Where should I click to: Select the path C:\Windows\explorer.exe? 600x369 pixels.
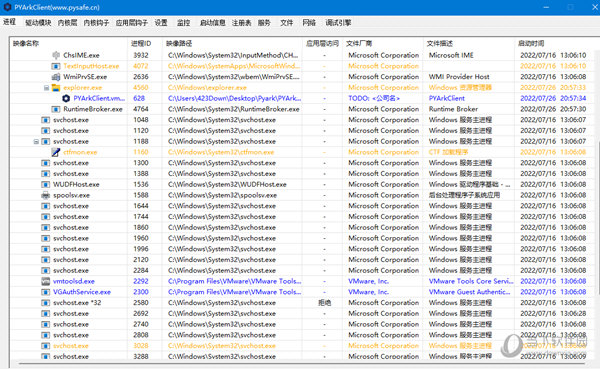[207, 88]
